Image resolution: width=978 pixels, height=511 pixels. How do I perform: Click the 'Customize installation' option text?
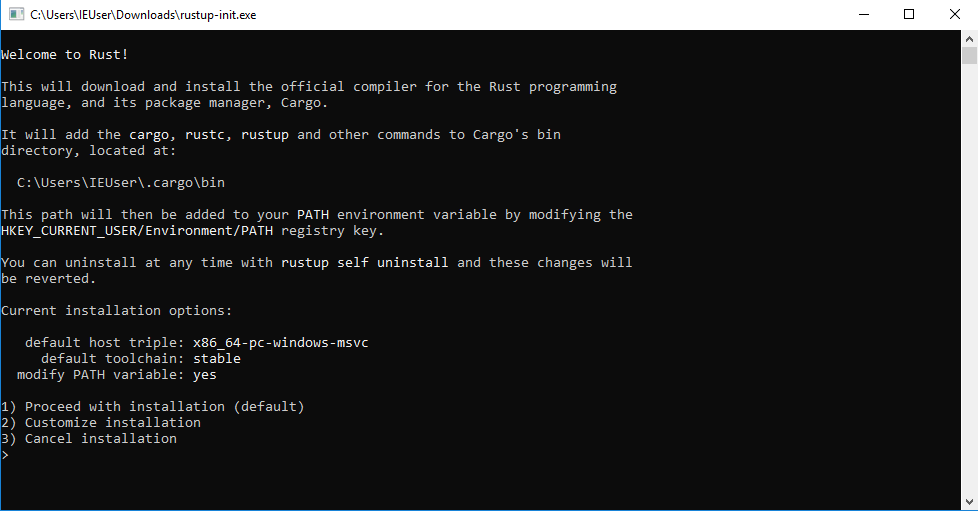(x=113, y=422)
